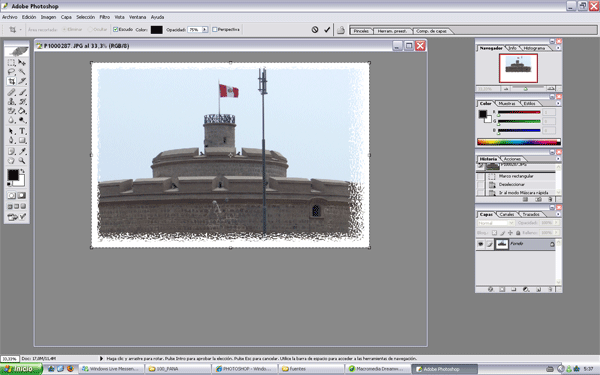
Task: Select the Hand tool
Action: pyautogui.click(x=11, y=161)
